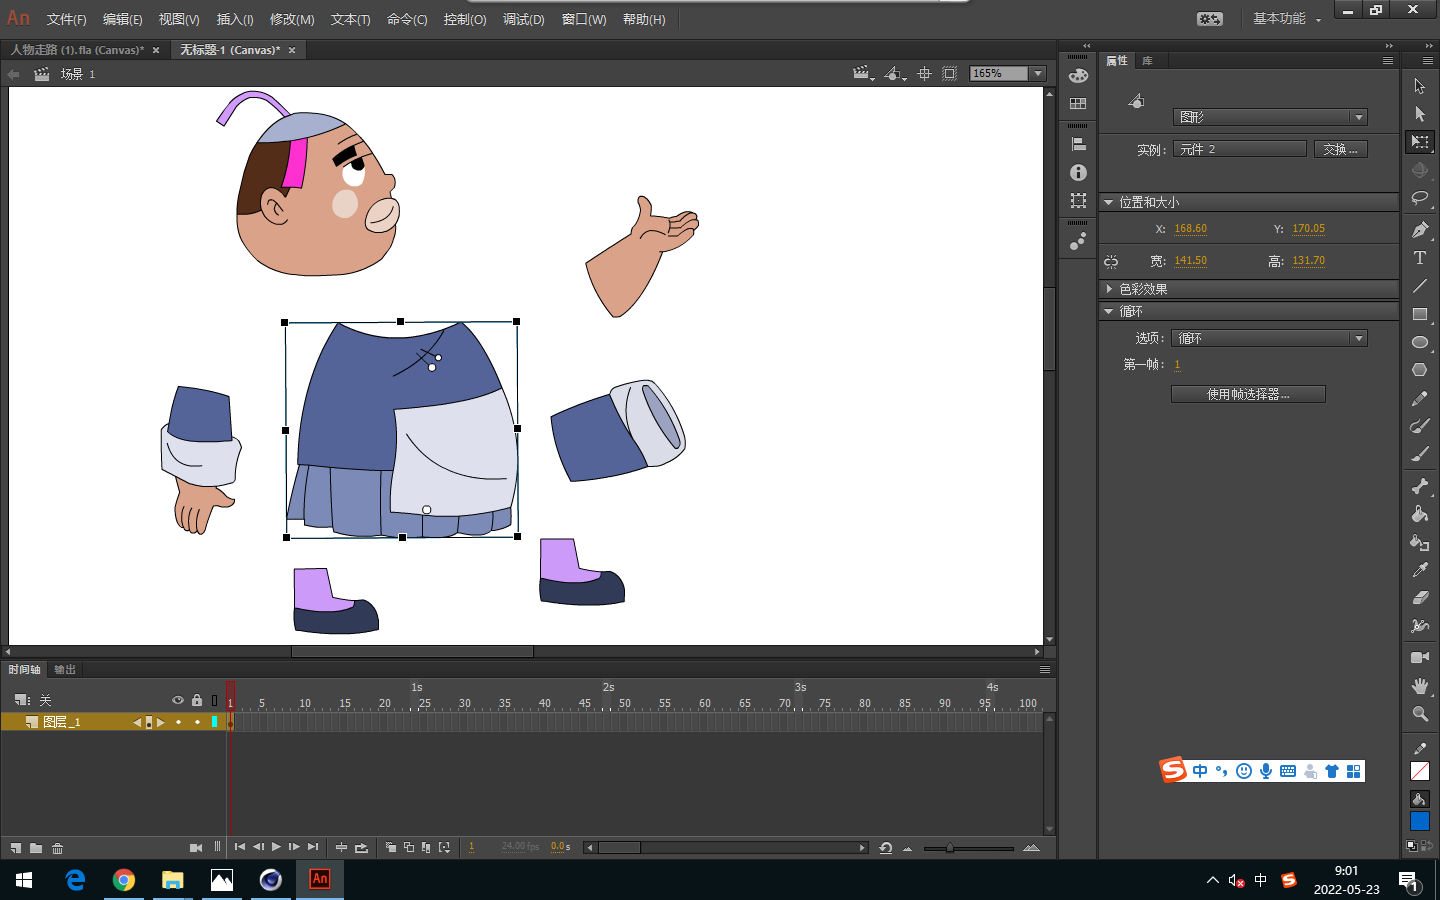
Task: Click the blue fill color swatch
Action: pos(1419,821)
